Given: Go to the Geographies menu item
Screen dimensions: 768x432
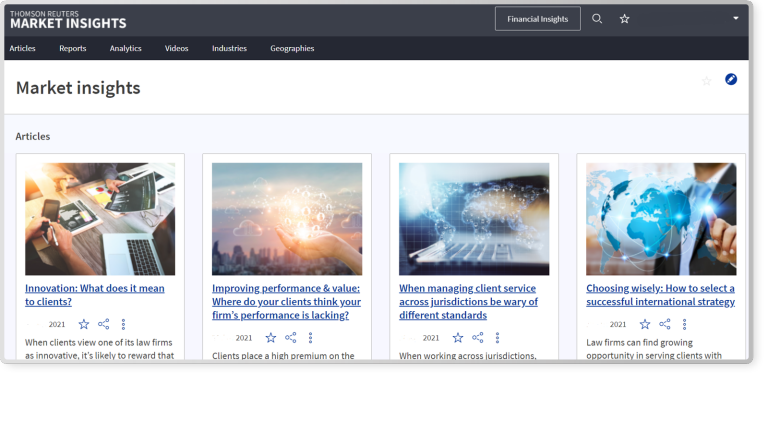Looking at the screenshot, I should coord(292,48).
